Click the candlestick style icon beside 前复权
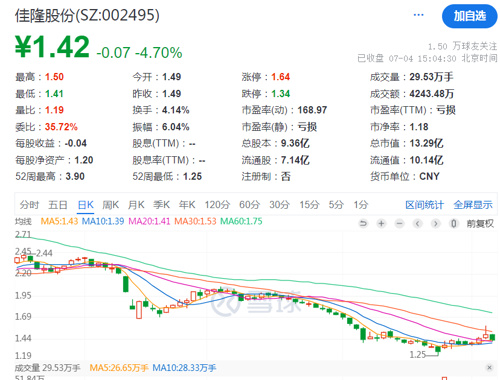 453,223
